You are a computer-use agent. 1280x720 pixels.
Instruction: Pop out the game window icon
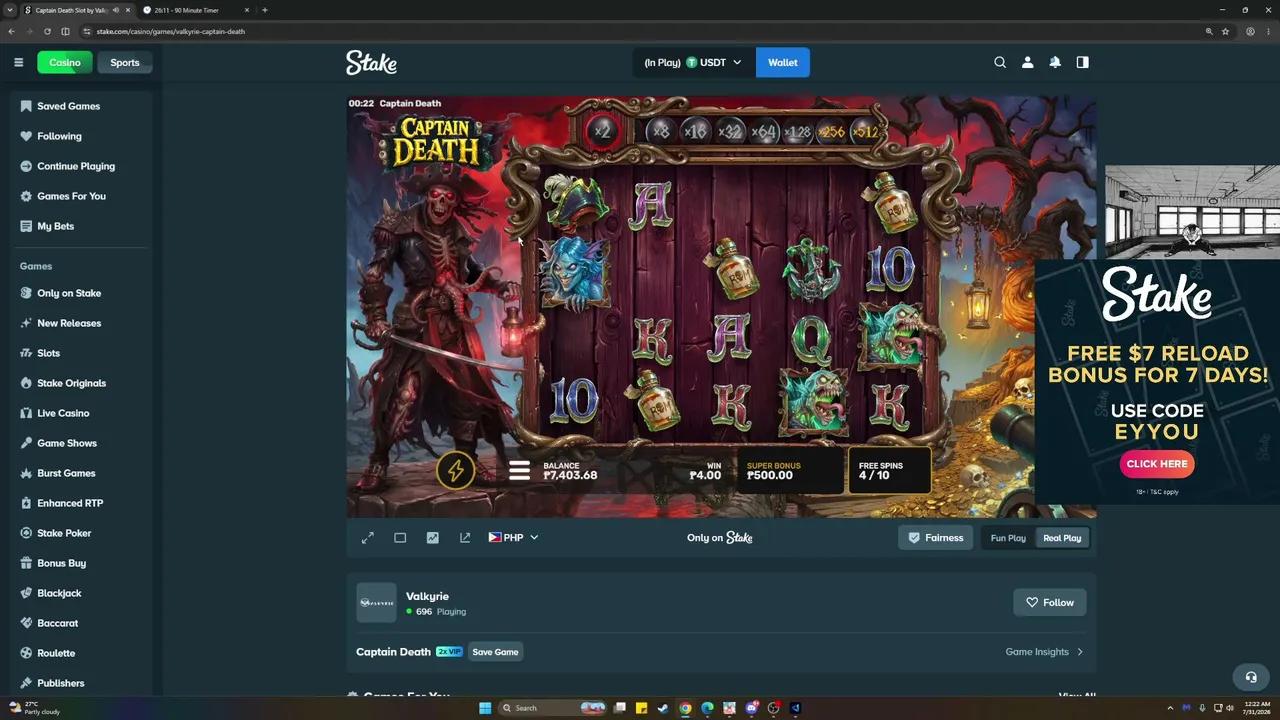(x=465, y=537)
